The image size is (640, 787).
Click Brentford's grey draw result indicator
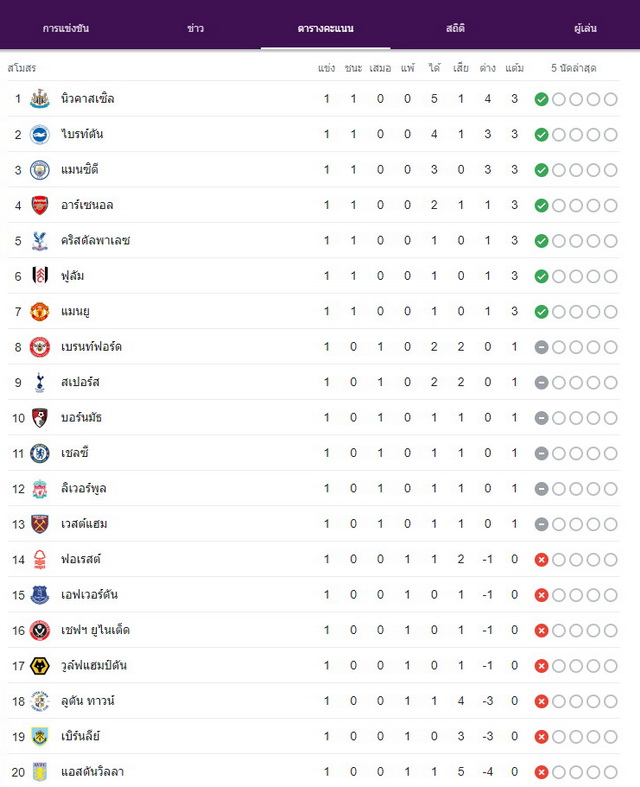click(x=541, y=347)
